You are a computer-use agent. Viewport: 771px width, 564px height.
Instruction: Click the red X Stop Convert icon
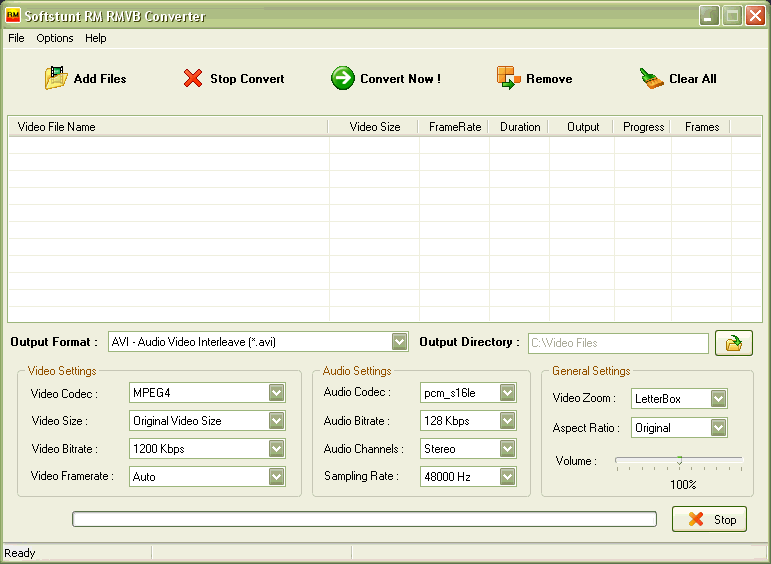pyautogui.click(x=193, y=78)
